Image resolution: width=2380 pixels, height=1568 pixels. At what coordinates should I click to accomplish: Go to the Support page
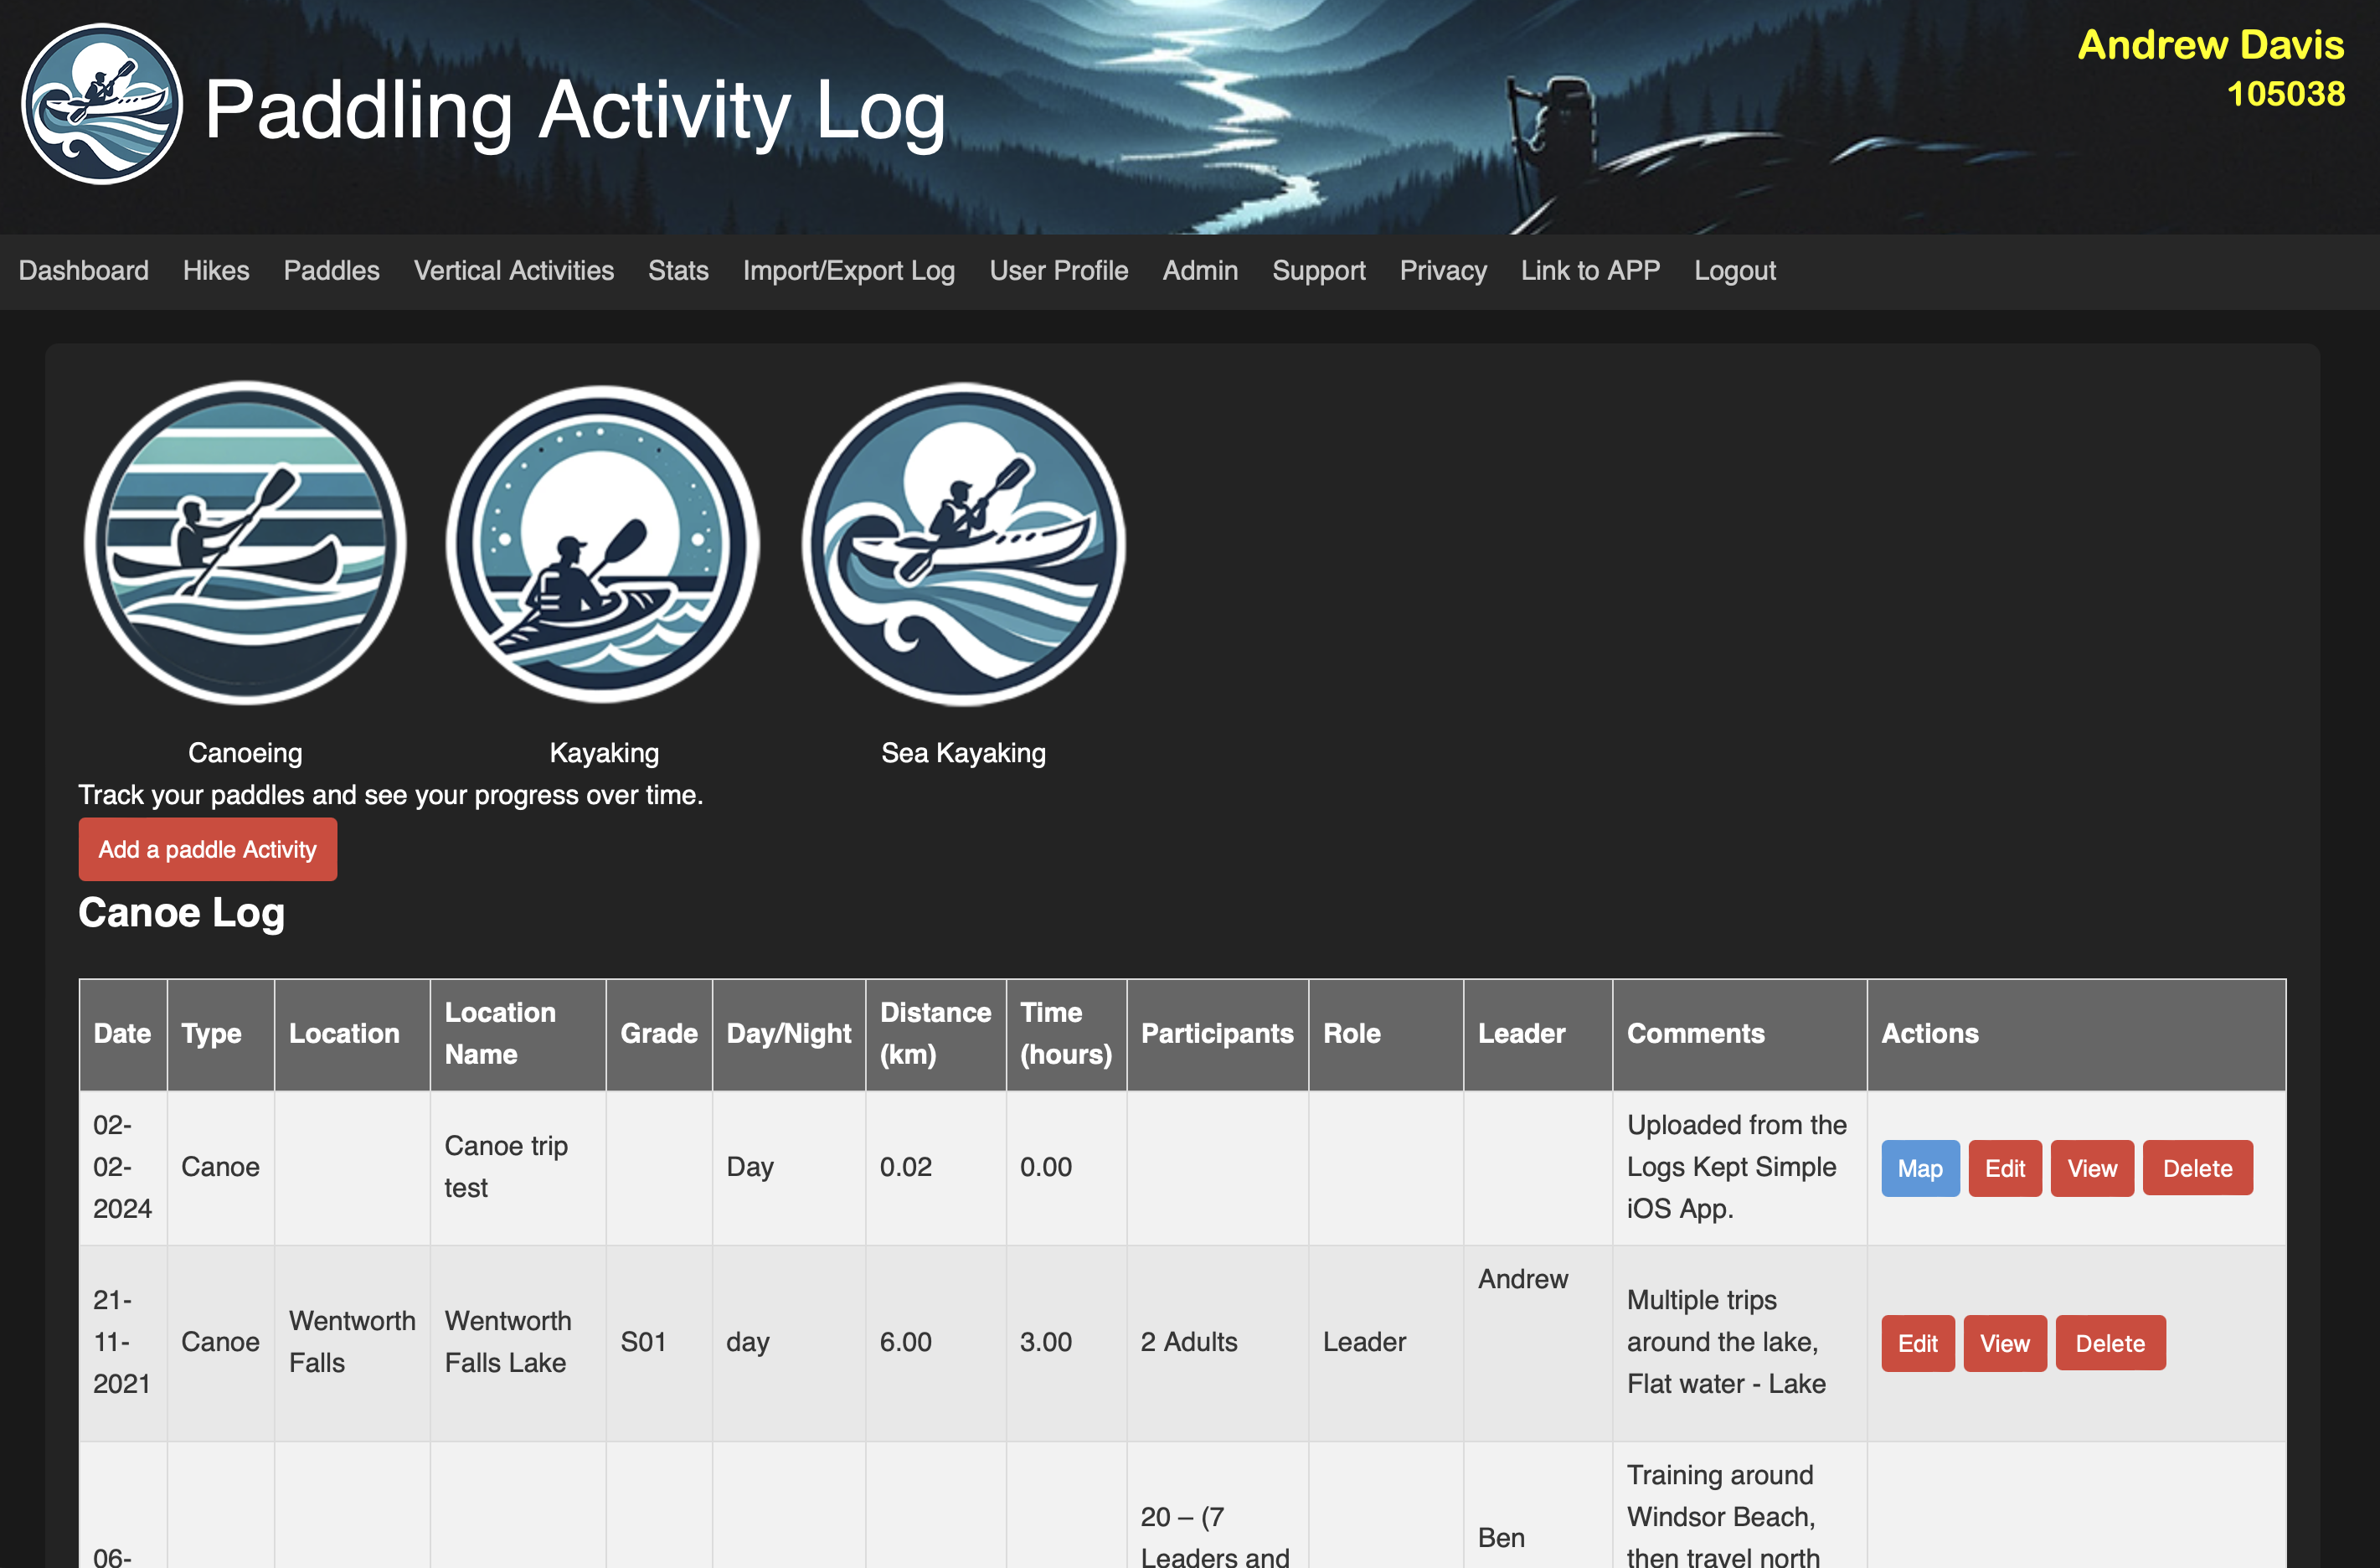(x=1318, y=271)
